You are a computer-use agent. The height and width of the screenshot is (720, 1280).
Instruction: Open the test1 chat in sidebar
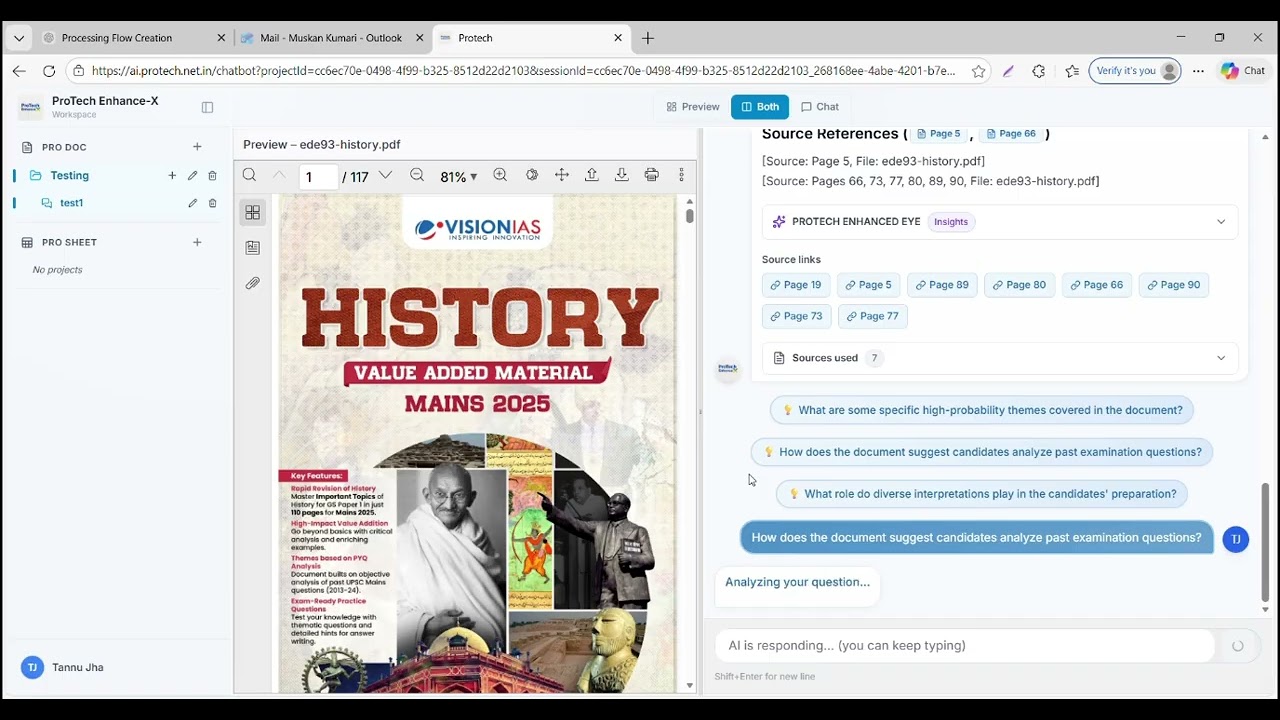[71, 203]
